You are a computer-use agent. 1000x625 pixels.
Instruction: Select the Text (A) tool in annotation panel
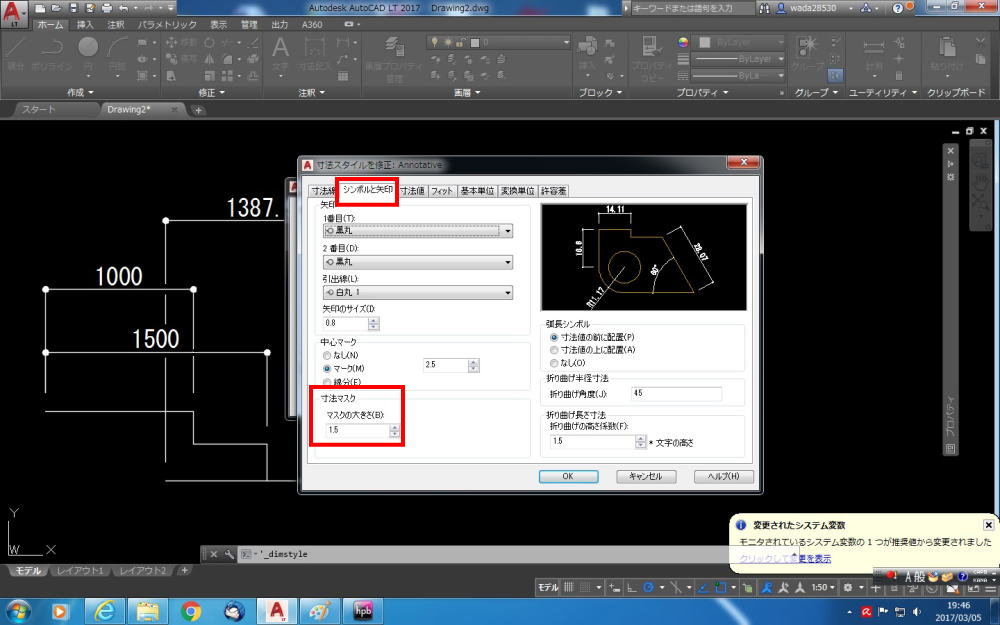coord(281,54)
